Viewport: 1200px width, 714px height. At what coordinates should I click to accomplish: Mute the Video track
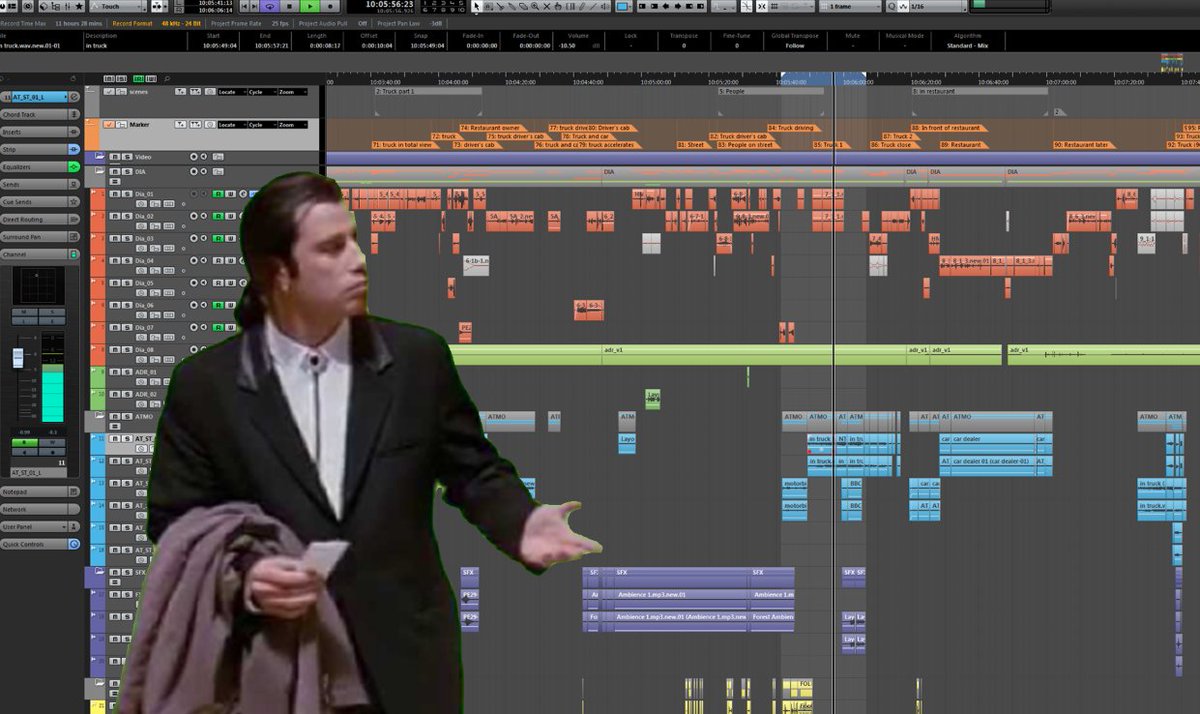[x=115, y=157]
